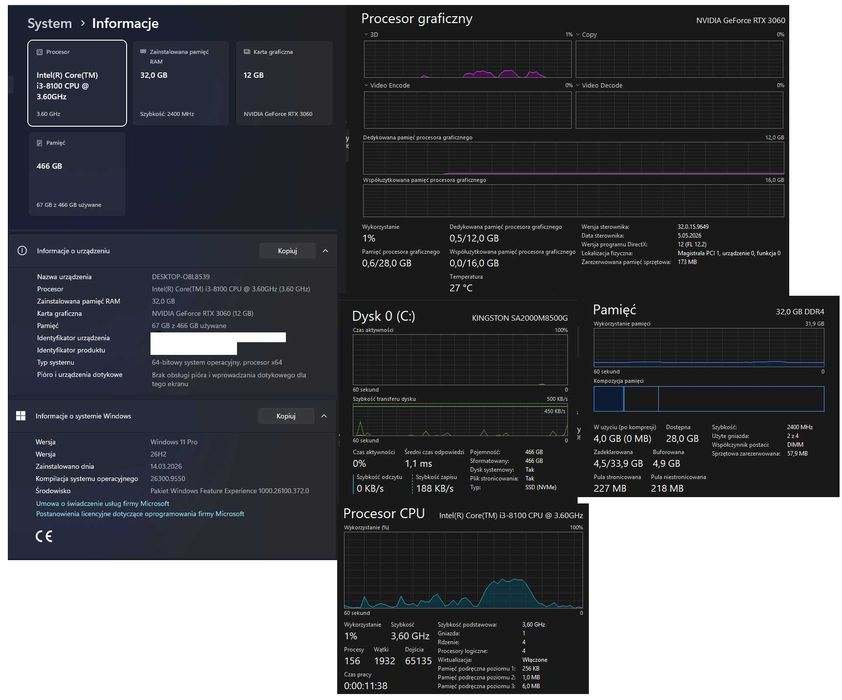The width and height of the screenshot is (842, 700).
Task: Click the CPU Wykorzystanie usage graph
Action: pyautogui.click(x=463, y=570)
